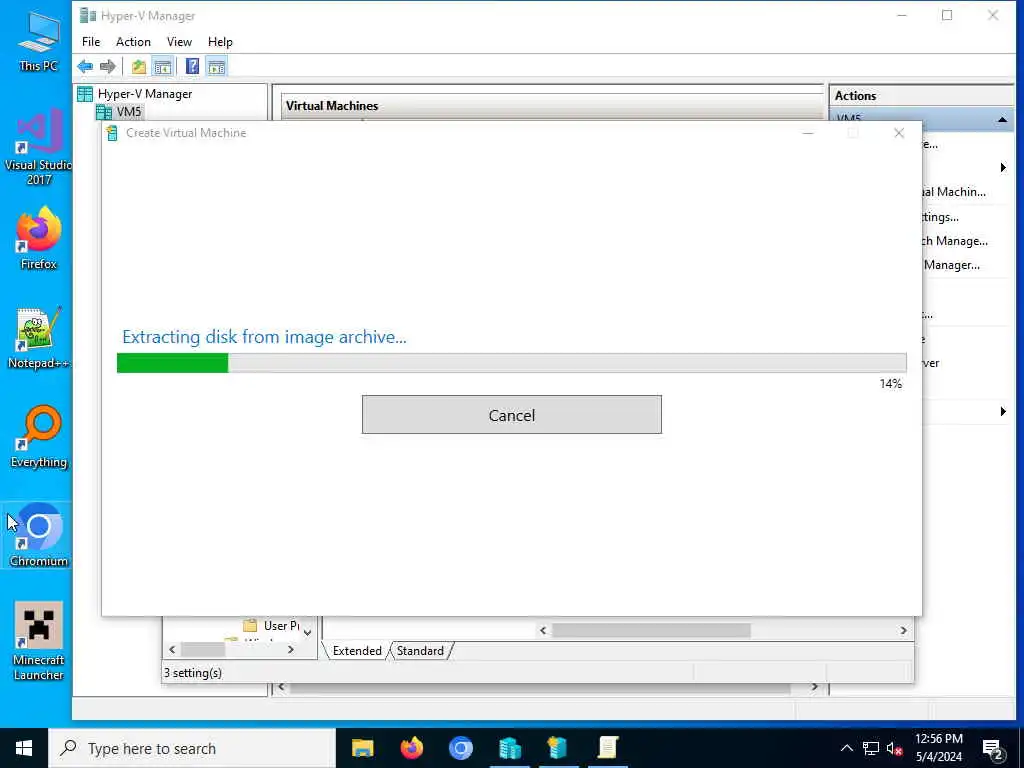Toggle the Show/Hide Action Pane toolbar icon

[216, 67]
